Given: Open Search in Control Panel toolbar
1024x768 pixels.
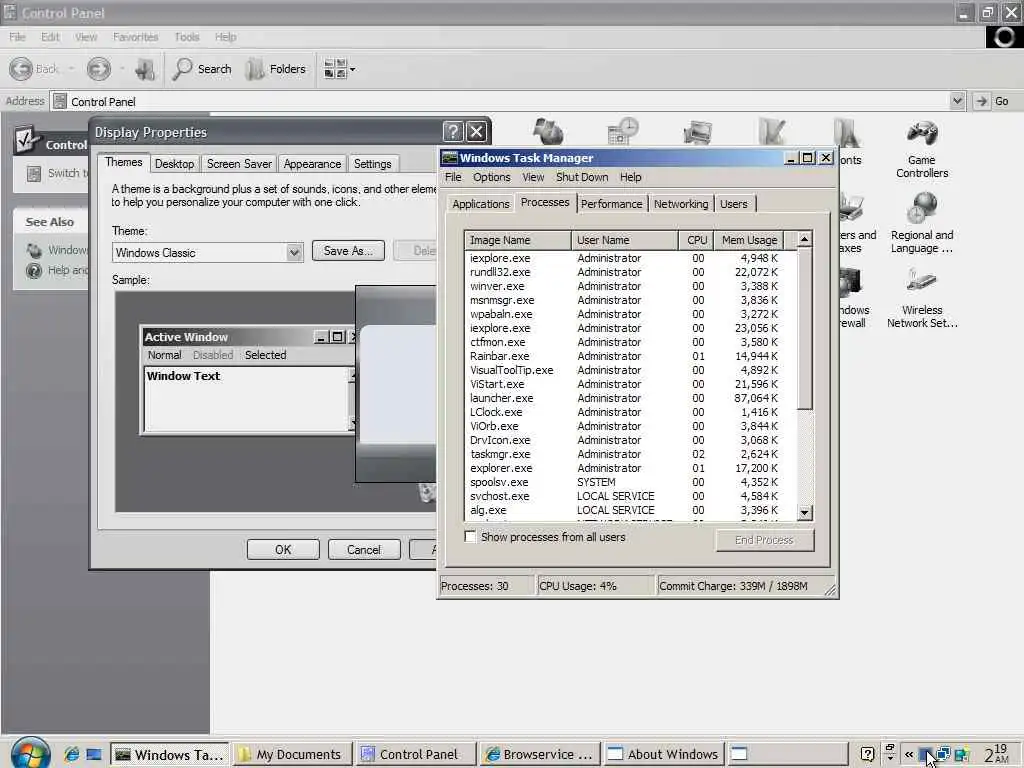Looking at the screenshot, I should [x=202, y=69].
